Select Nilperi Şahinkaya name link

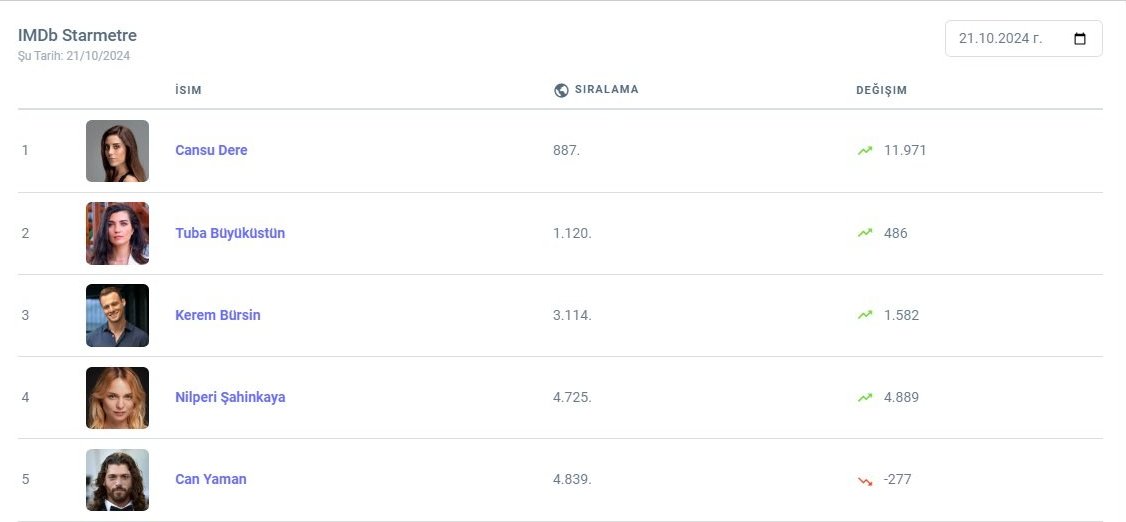[230, 397]
